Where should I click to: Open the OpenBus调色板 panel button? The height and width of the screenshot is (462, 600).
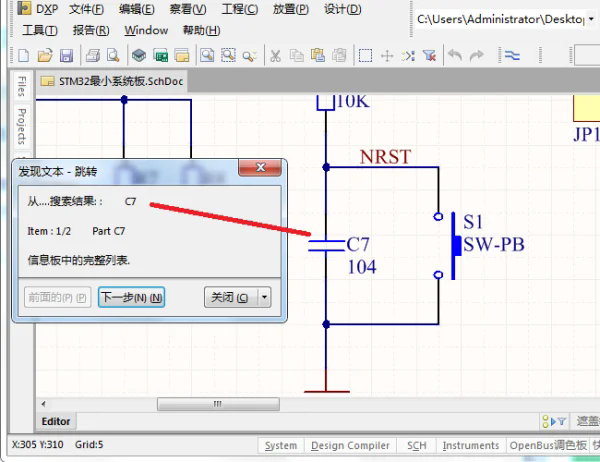click(548, 446)
